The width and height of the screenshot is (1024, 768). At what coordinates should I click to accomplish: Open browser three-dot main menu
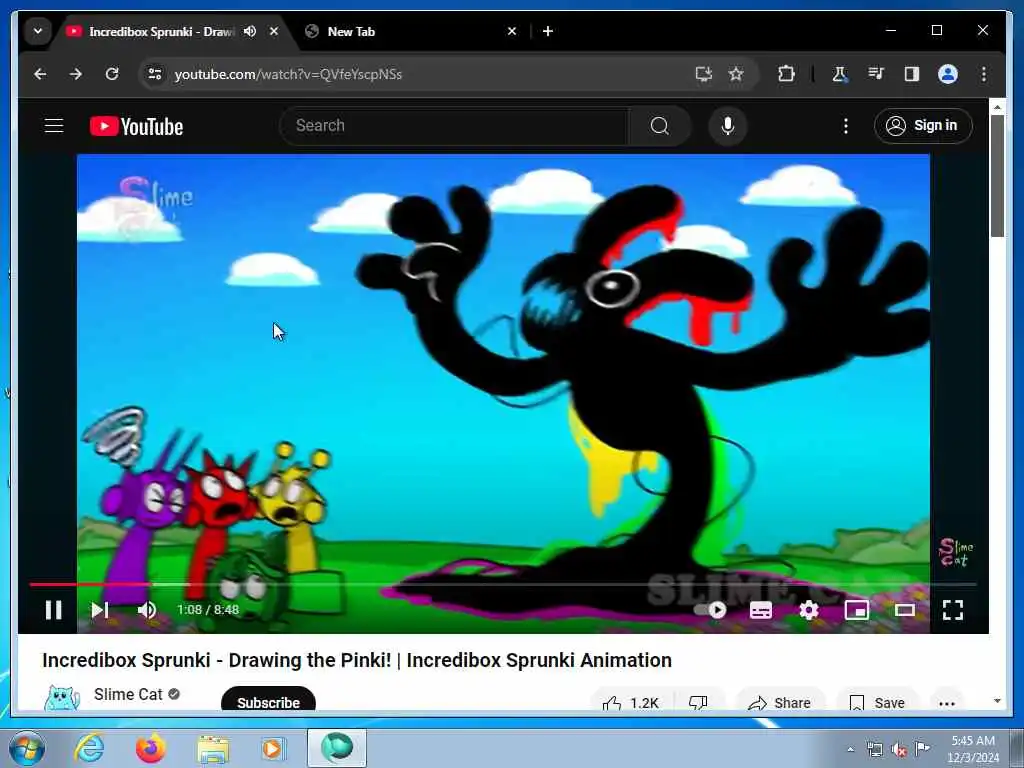[x=984, y=74]
